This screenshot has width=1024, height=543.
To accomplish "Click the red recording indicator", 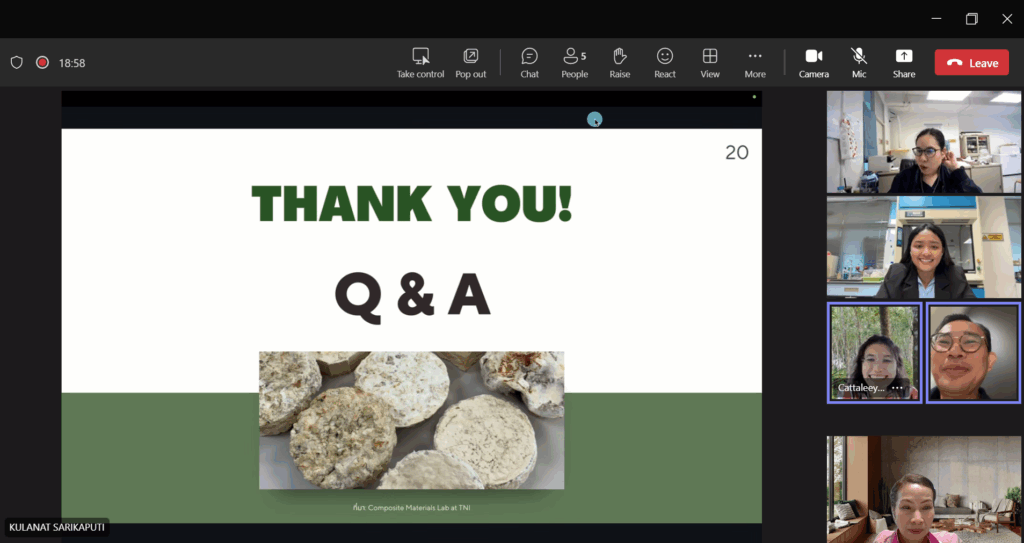I will click(x=42, y=62).
